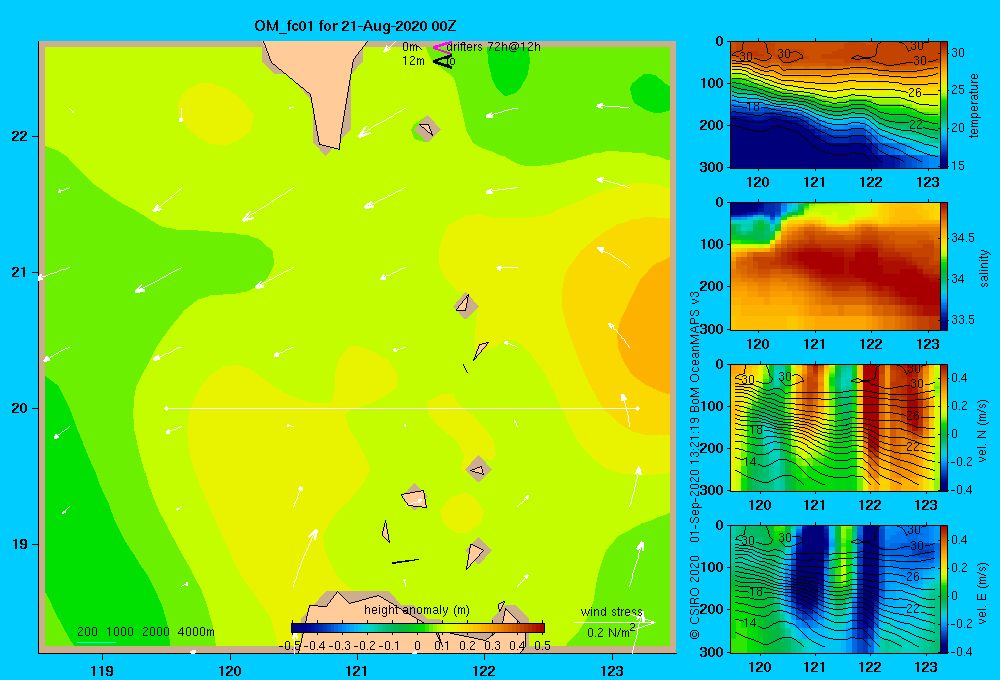Image resolution: width=1000 pixels, height=680 pixels.
Task: Click longitude label 123 on main map
Action: tap(612, 670)
